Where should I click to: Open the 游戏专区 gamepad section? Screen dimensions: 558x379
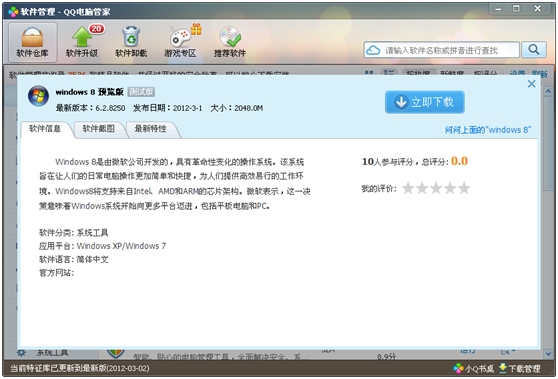pos(180,42)
